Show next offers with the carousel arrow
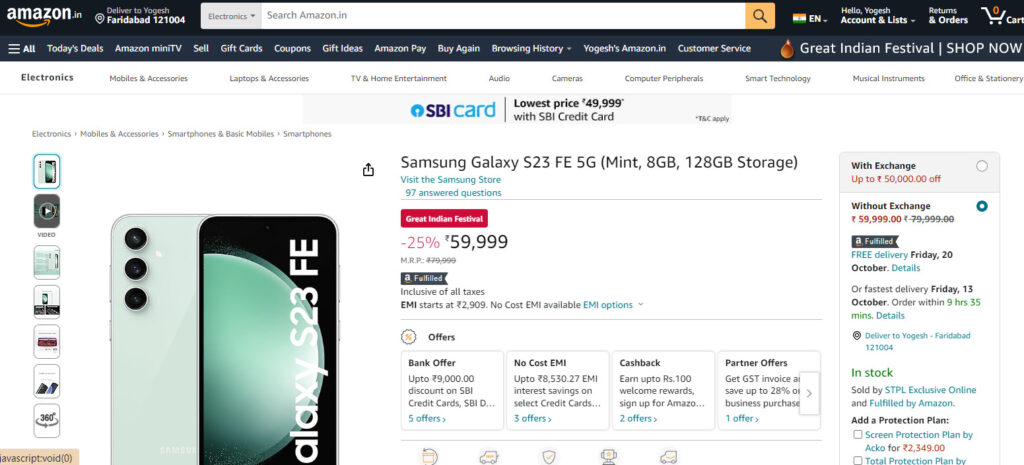The image size is (1024, 465). (809, 393)
